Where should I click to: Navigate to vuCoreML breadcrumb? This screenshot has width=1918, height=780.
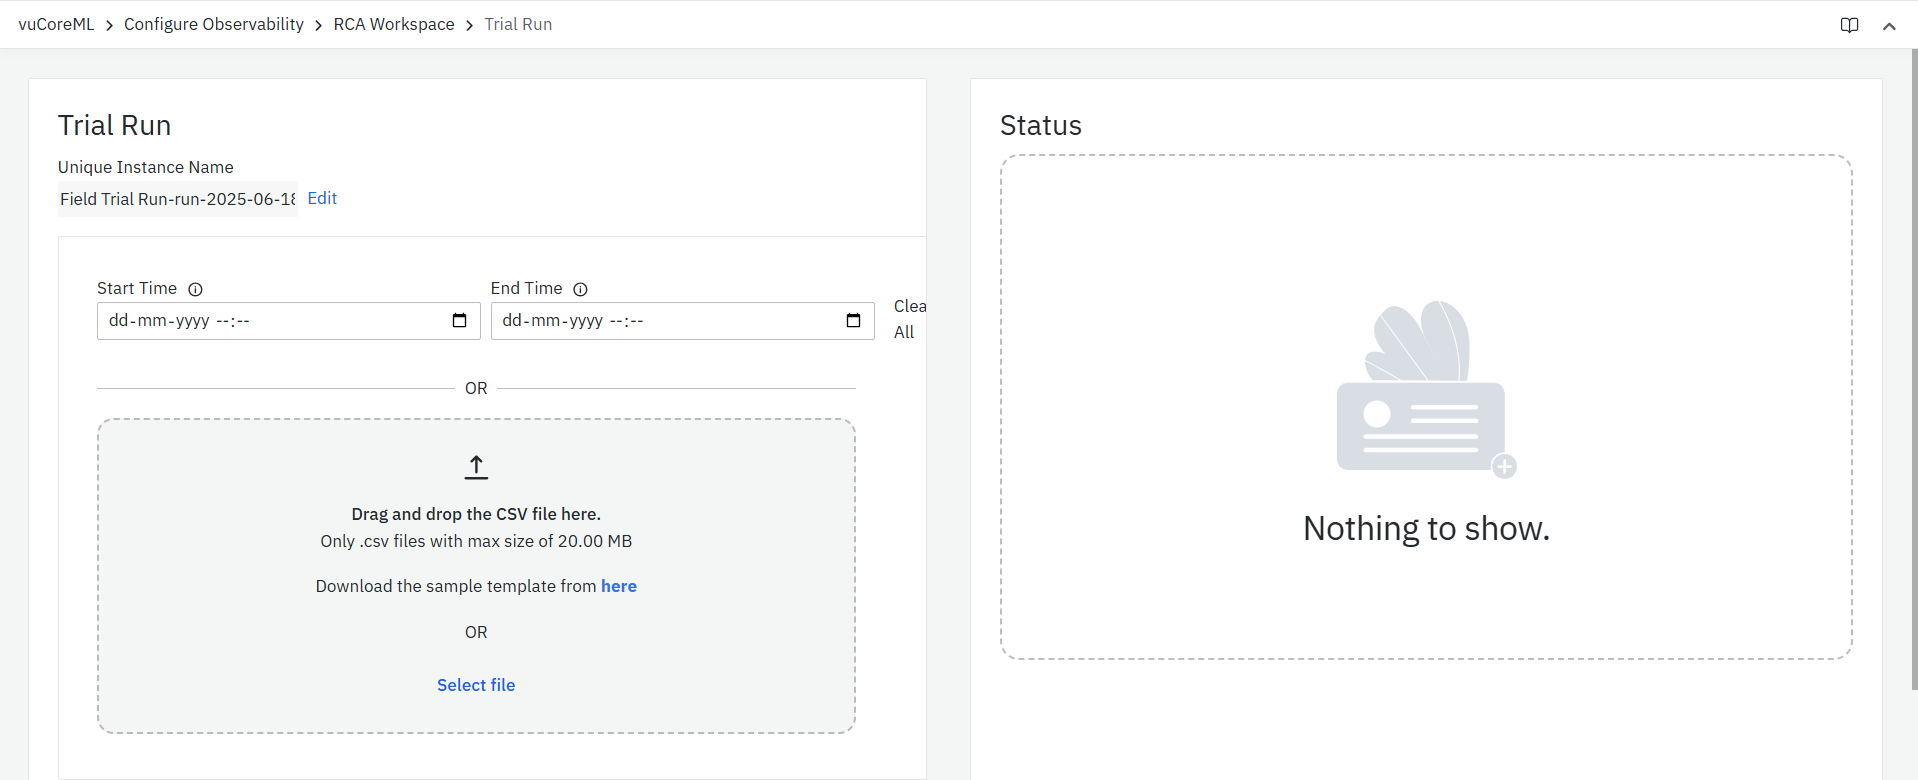click(56, 24)
